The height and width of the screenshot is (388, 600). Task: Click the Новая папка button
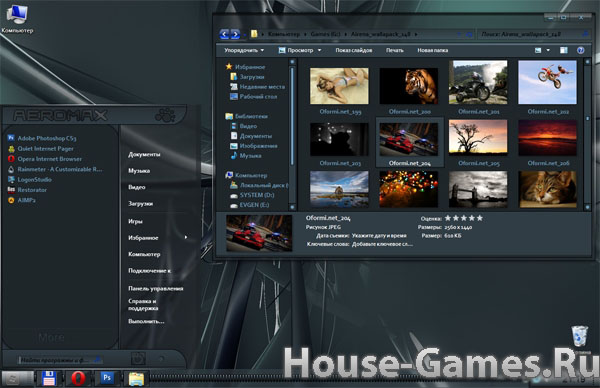pyautogui.click(x=432, y=51)
